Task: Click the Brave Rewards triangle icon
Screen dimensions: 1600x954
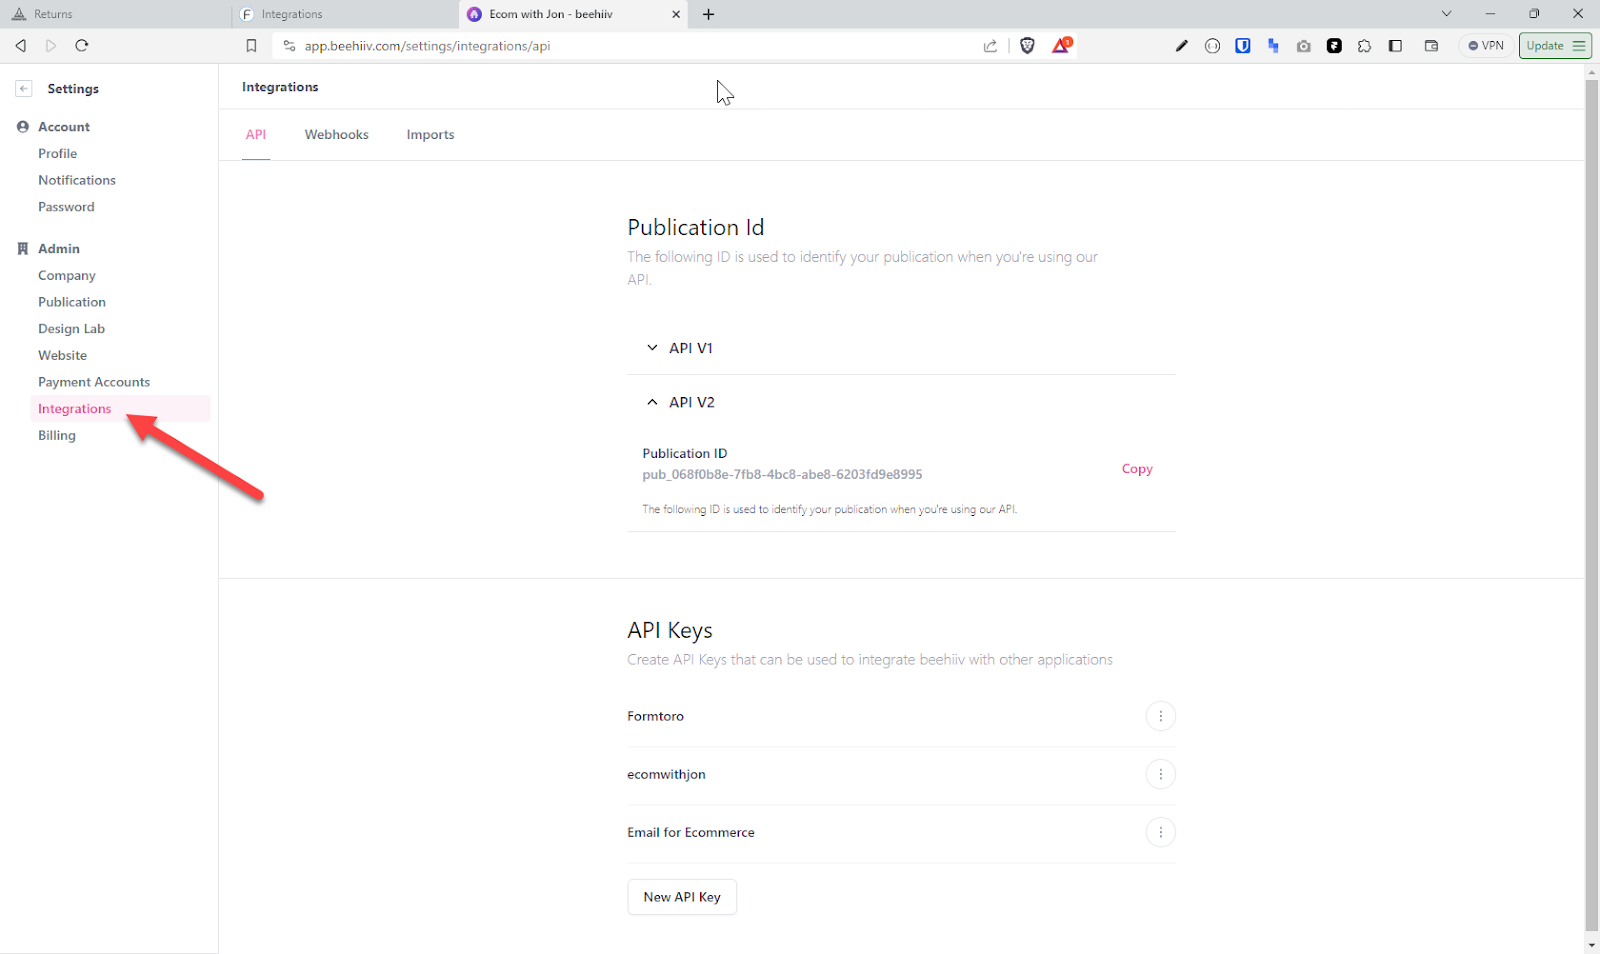Action: [1061, 45]
